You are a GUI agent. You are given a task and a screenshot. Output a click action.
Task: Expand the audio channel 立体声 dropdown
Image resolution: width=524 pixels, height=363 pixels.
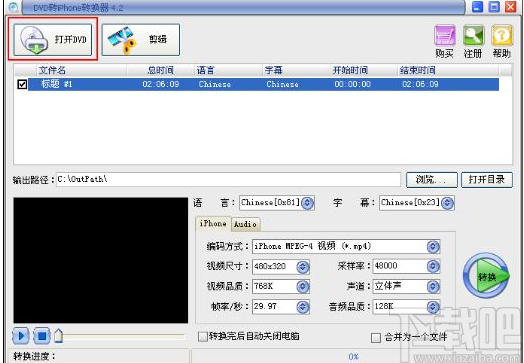433,286
